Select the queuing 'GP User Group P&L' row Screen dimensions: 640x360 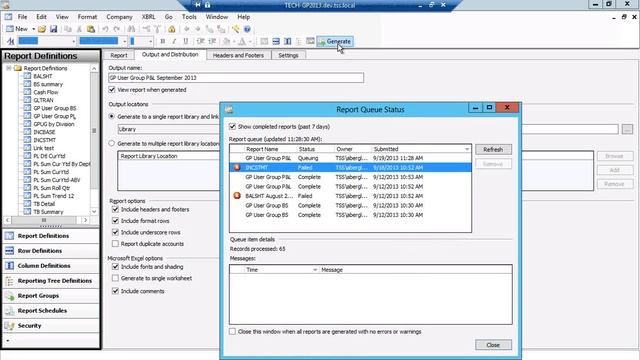click(x=350, y=158)
